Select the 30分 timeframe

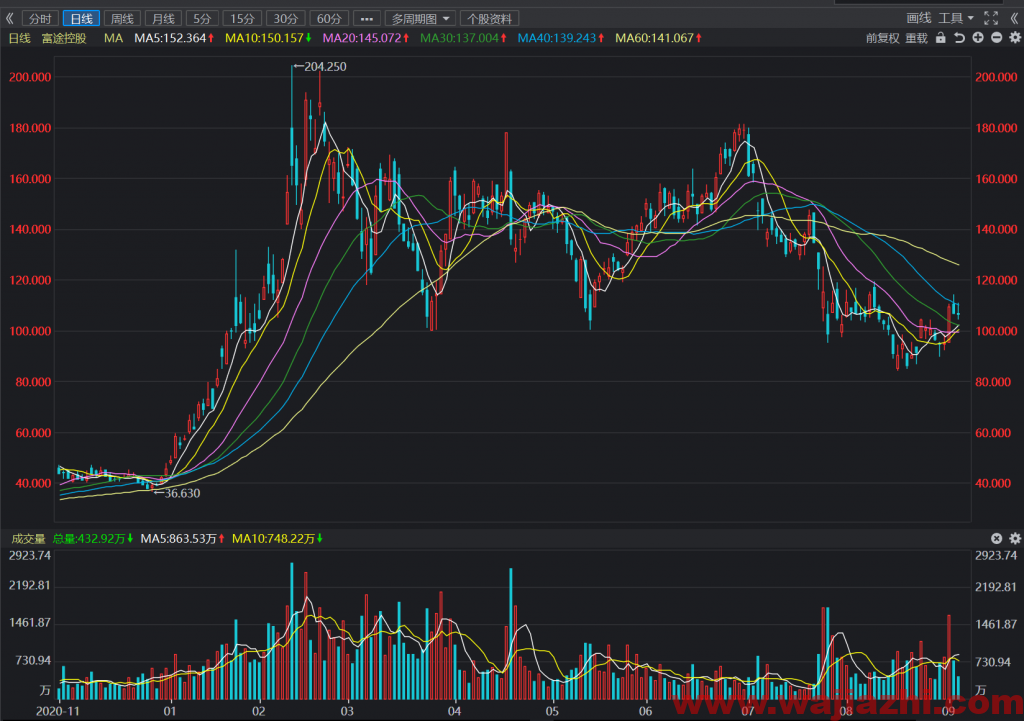pos(285,18)
